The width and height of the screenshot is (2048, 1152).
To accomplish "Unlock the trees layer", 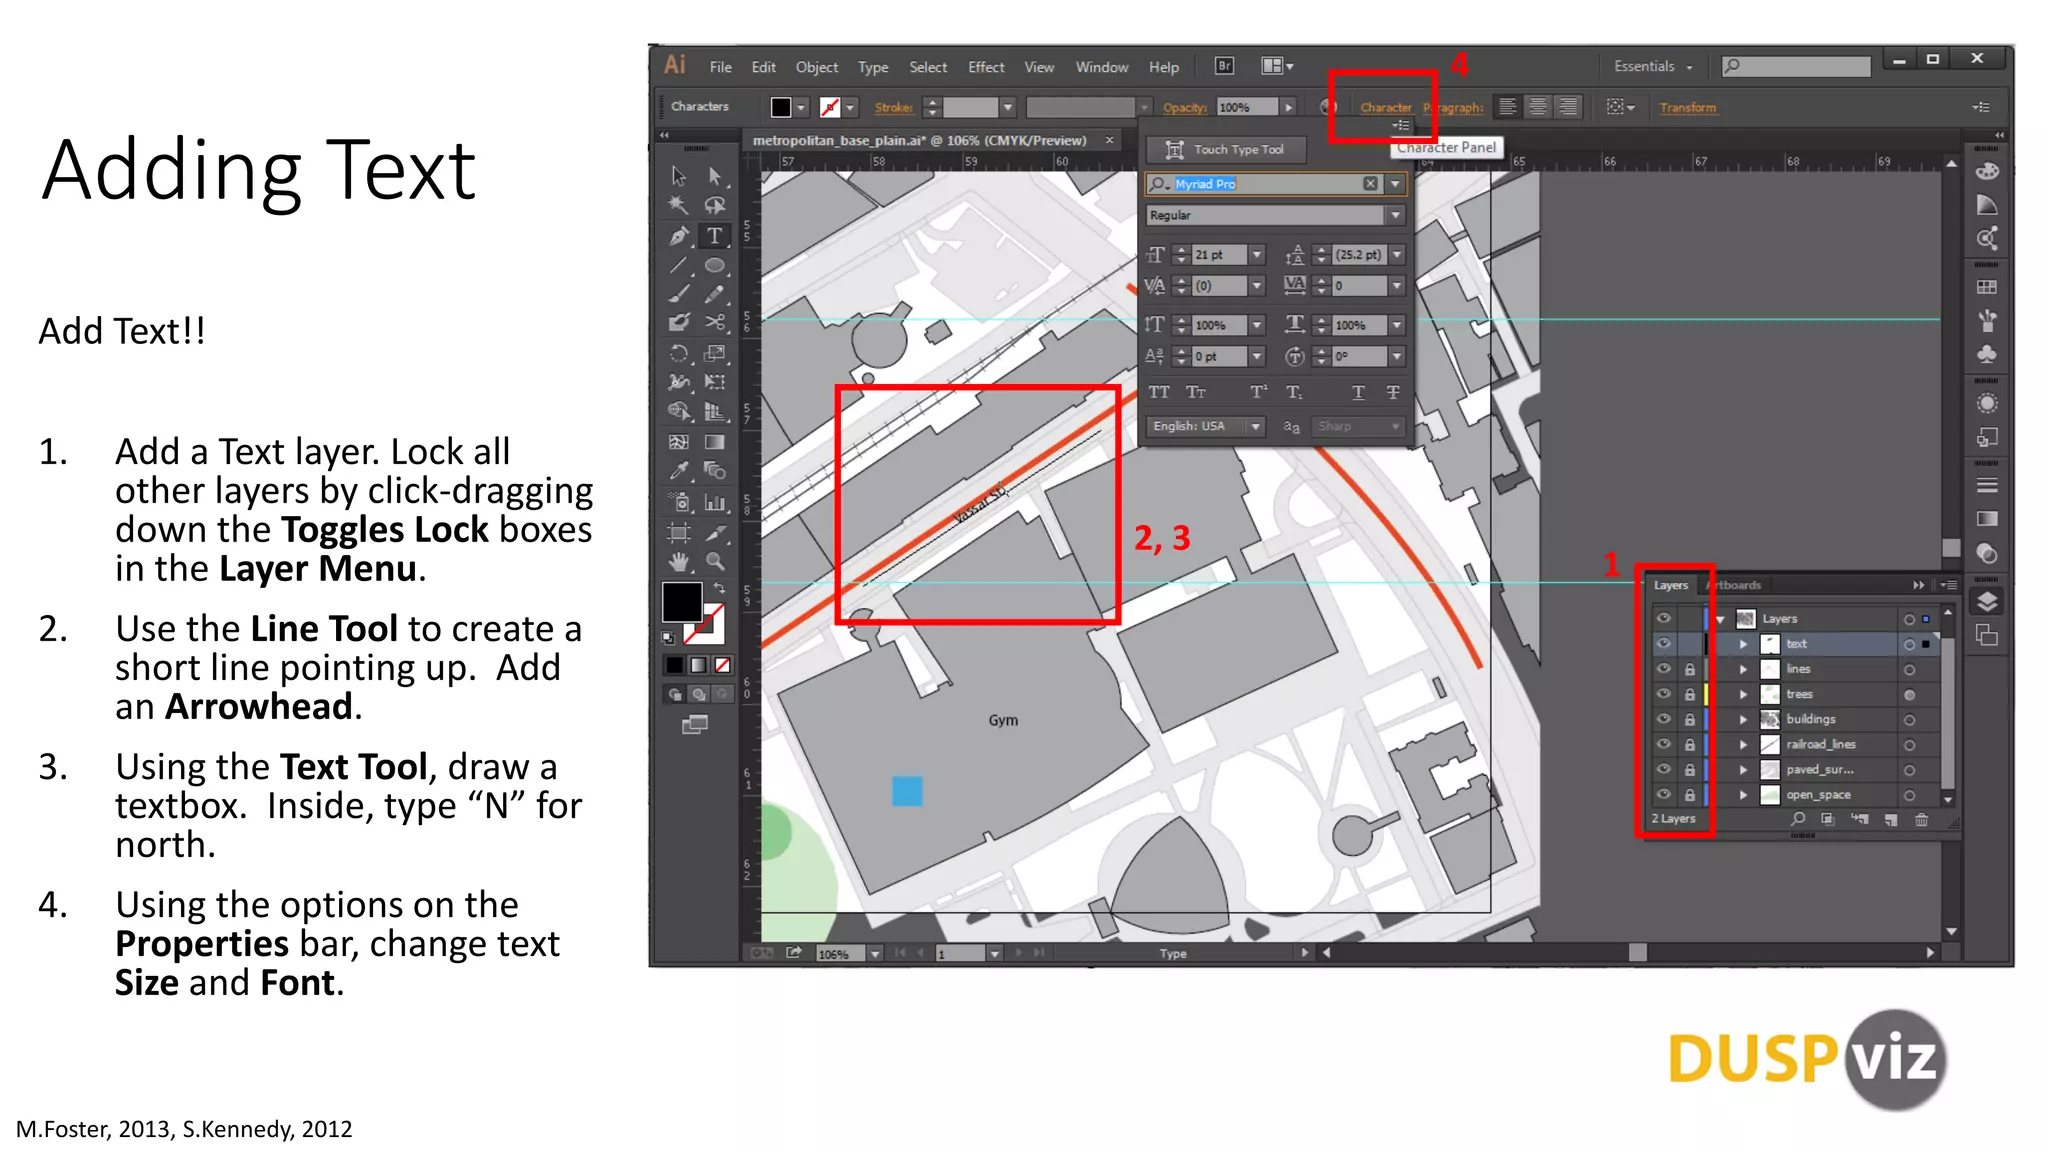I will 1690,694.
